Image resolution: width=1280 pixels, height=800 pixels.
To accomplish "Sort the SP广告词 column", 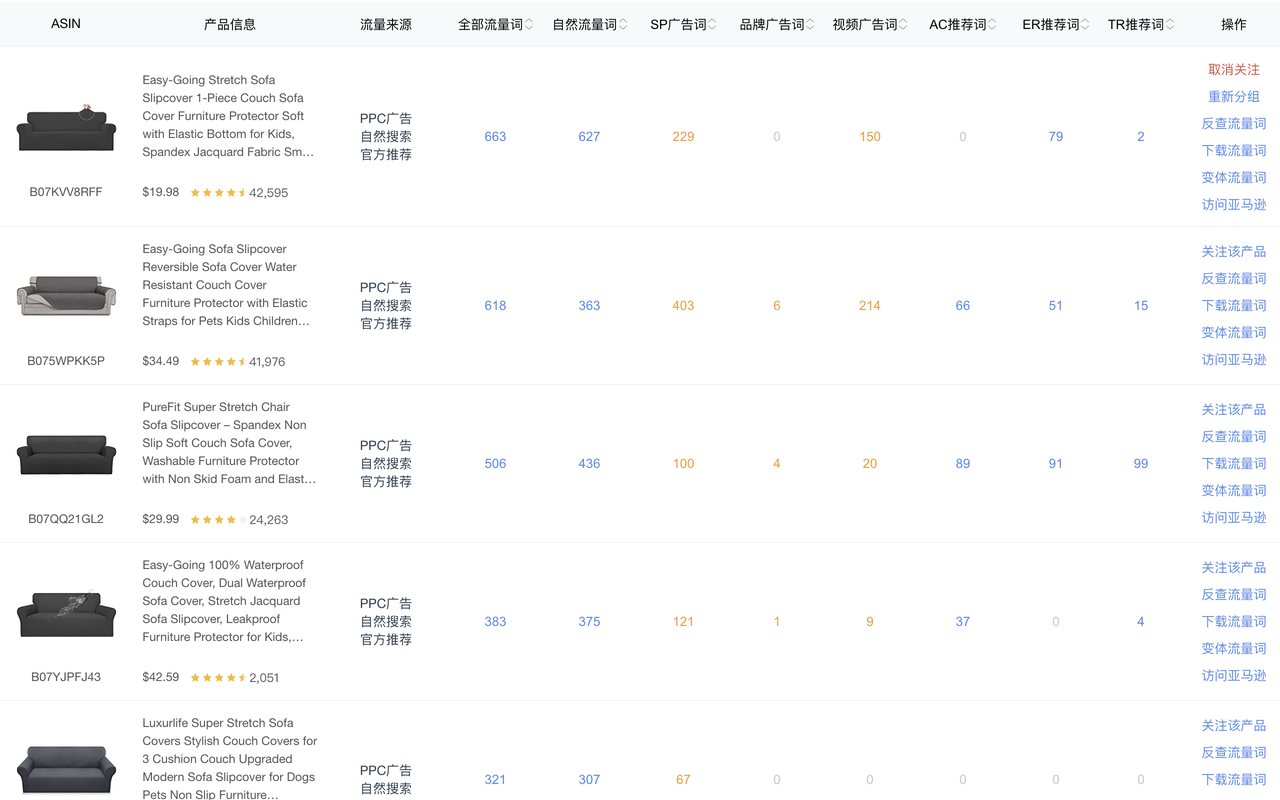I will (x=712, y=24).
